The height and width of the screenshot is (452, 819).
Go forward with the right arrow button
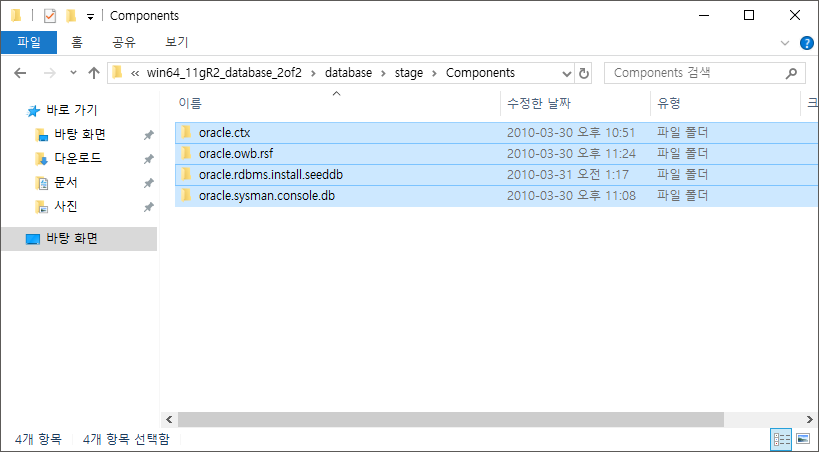(x=50, y=73)
